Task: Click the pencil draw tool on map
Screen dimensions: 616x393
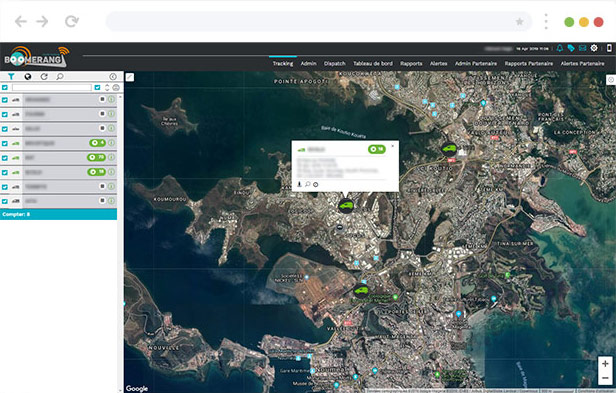Action: pos(130,77)
